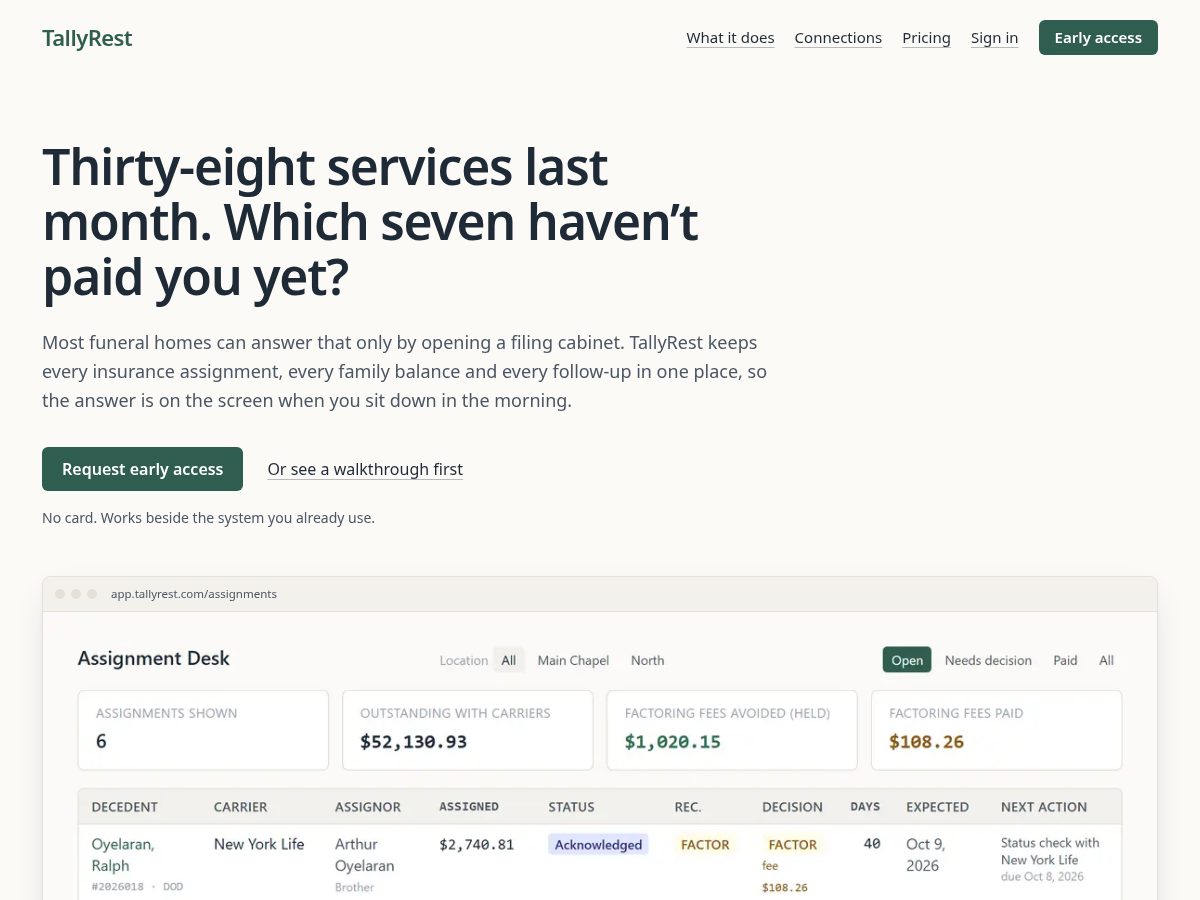Select the All status filter beside Paid
This screenshot has width=1200, height=900.
pos(1106,660)
